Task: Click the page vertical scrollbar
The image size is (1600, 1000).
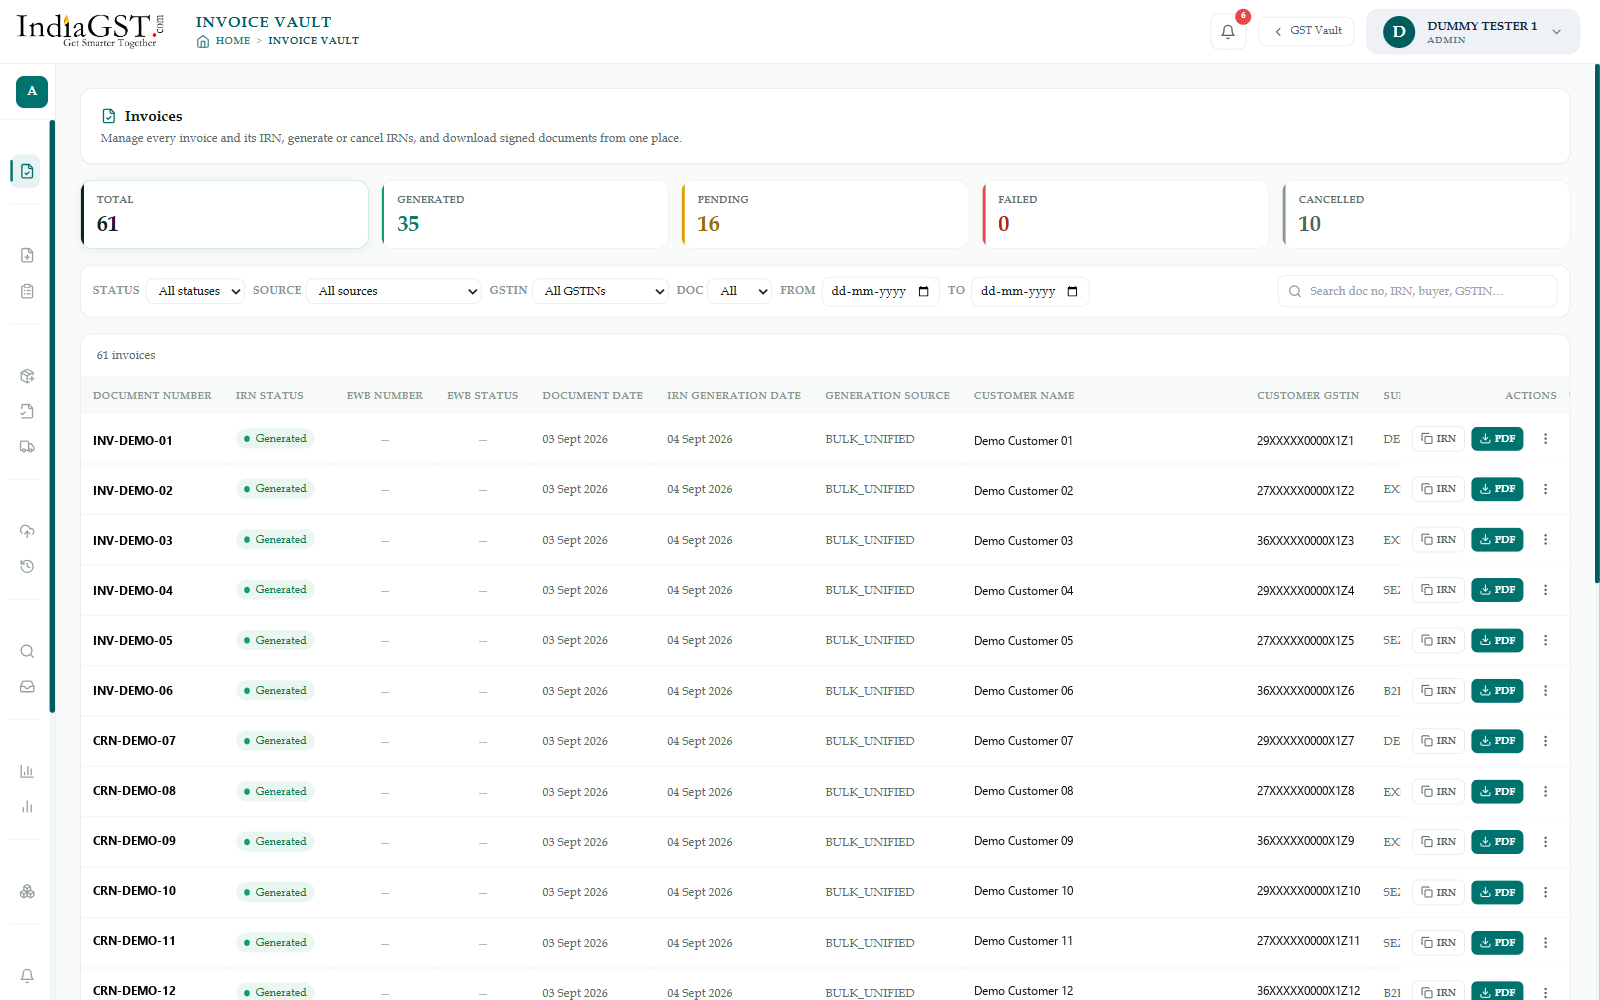Action: 1596,323
